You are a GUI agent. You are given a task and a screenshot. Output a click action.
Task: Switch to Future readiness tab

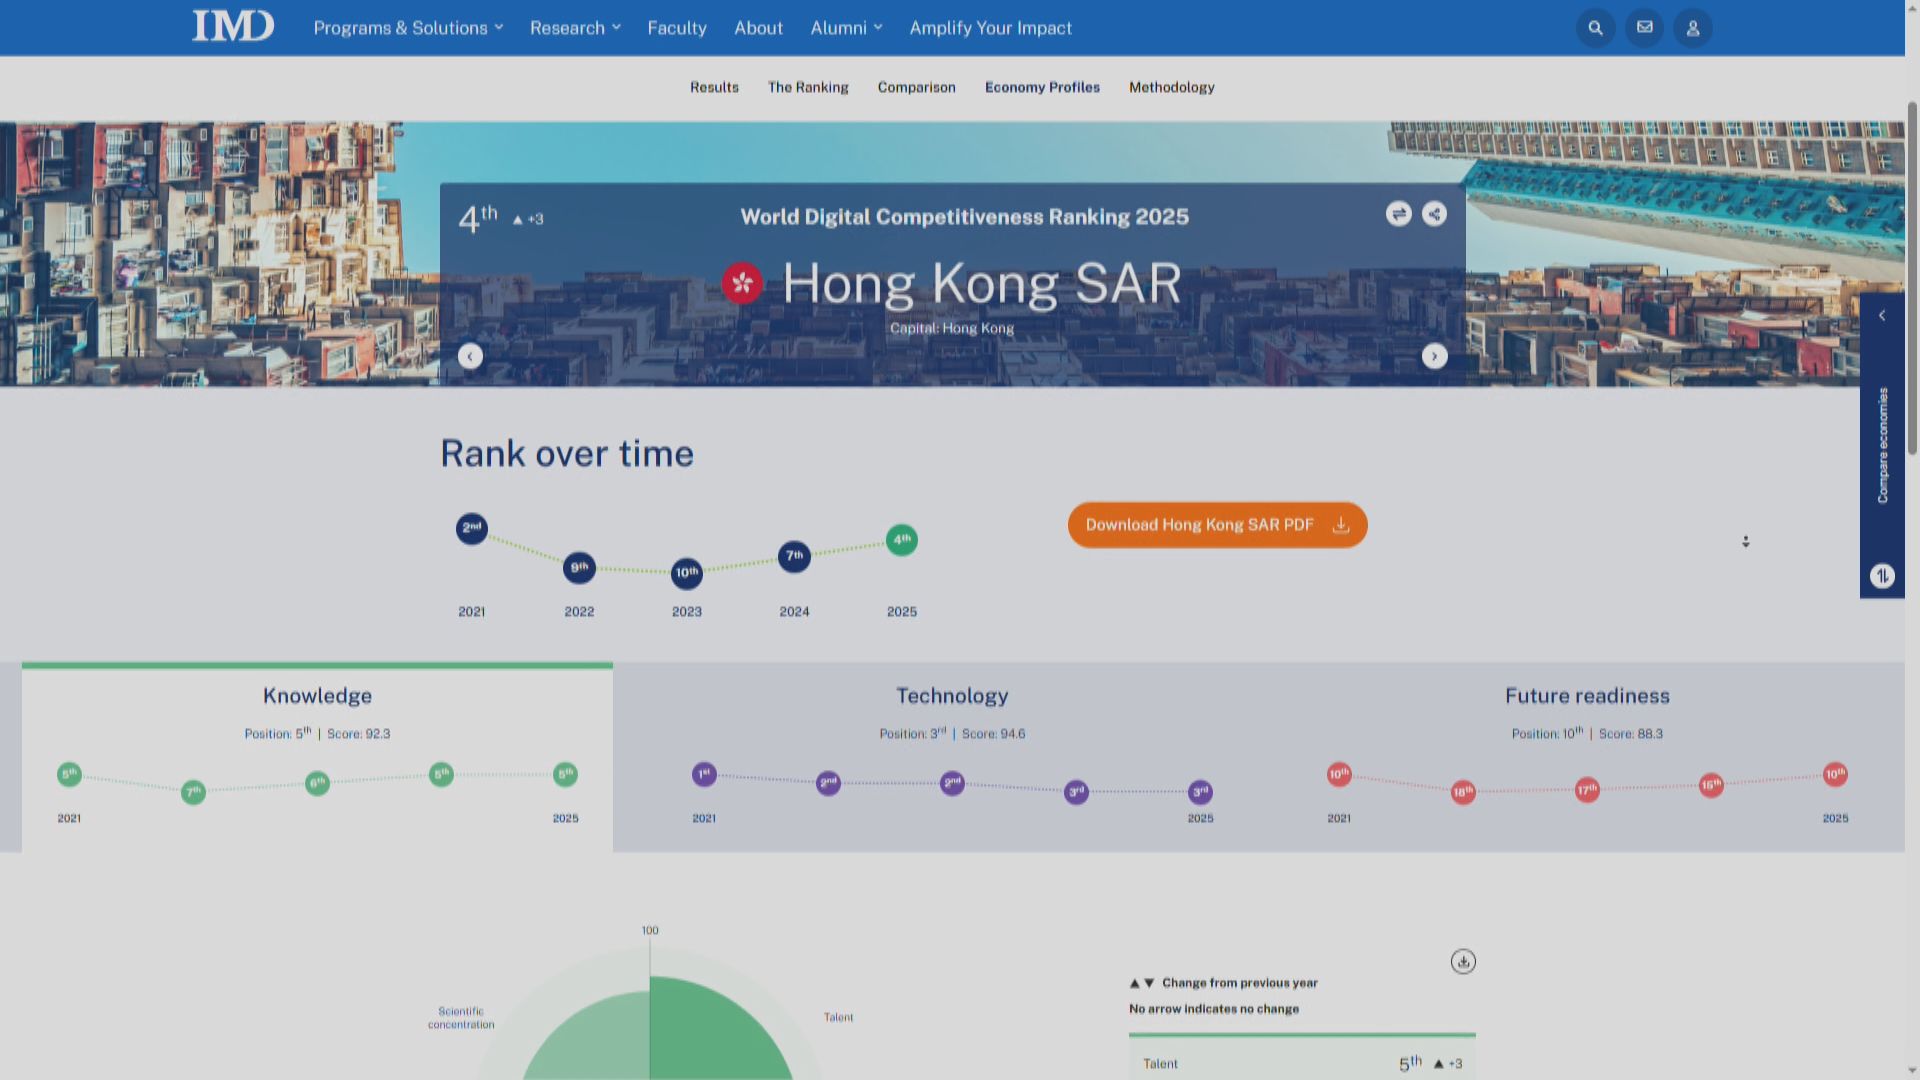pyautogui.click(x=1586, y=696)
